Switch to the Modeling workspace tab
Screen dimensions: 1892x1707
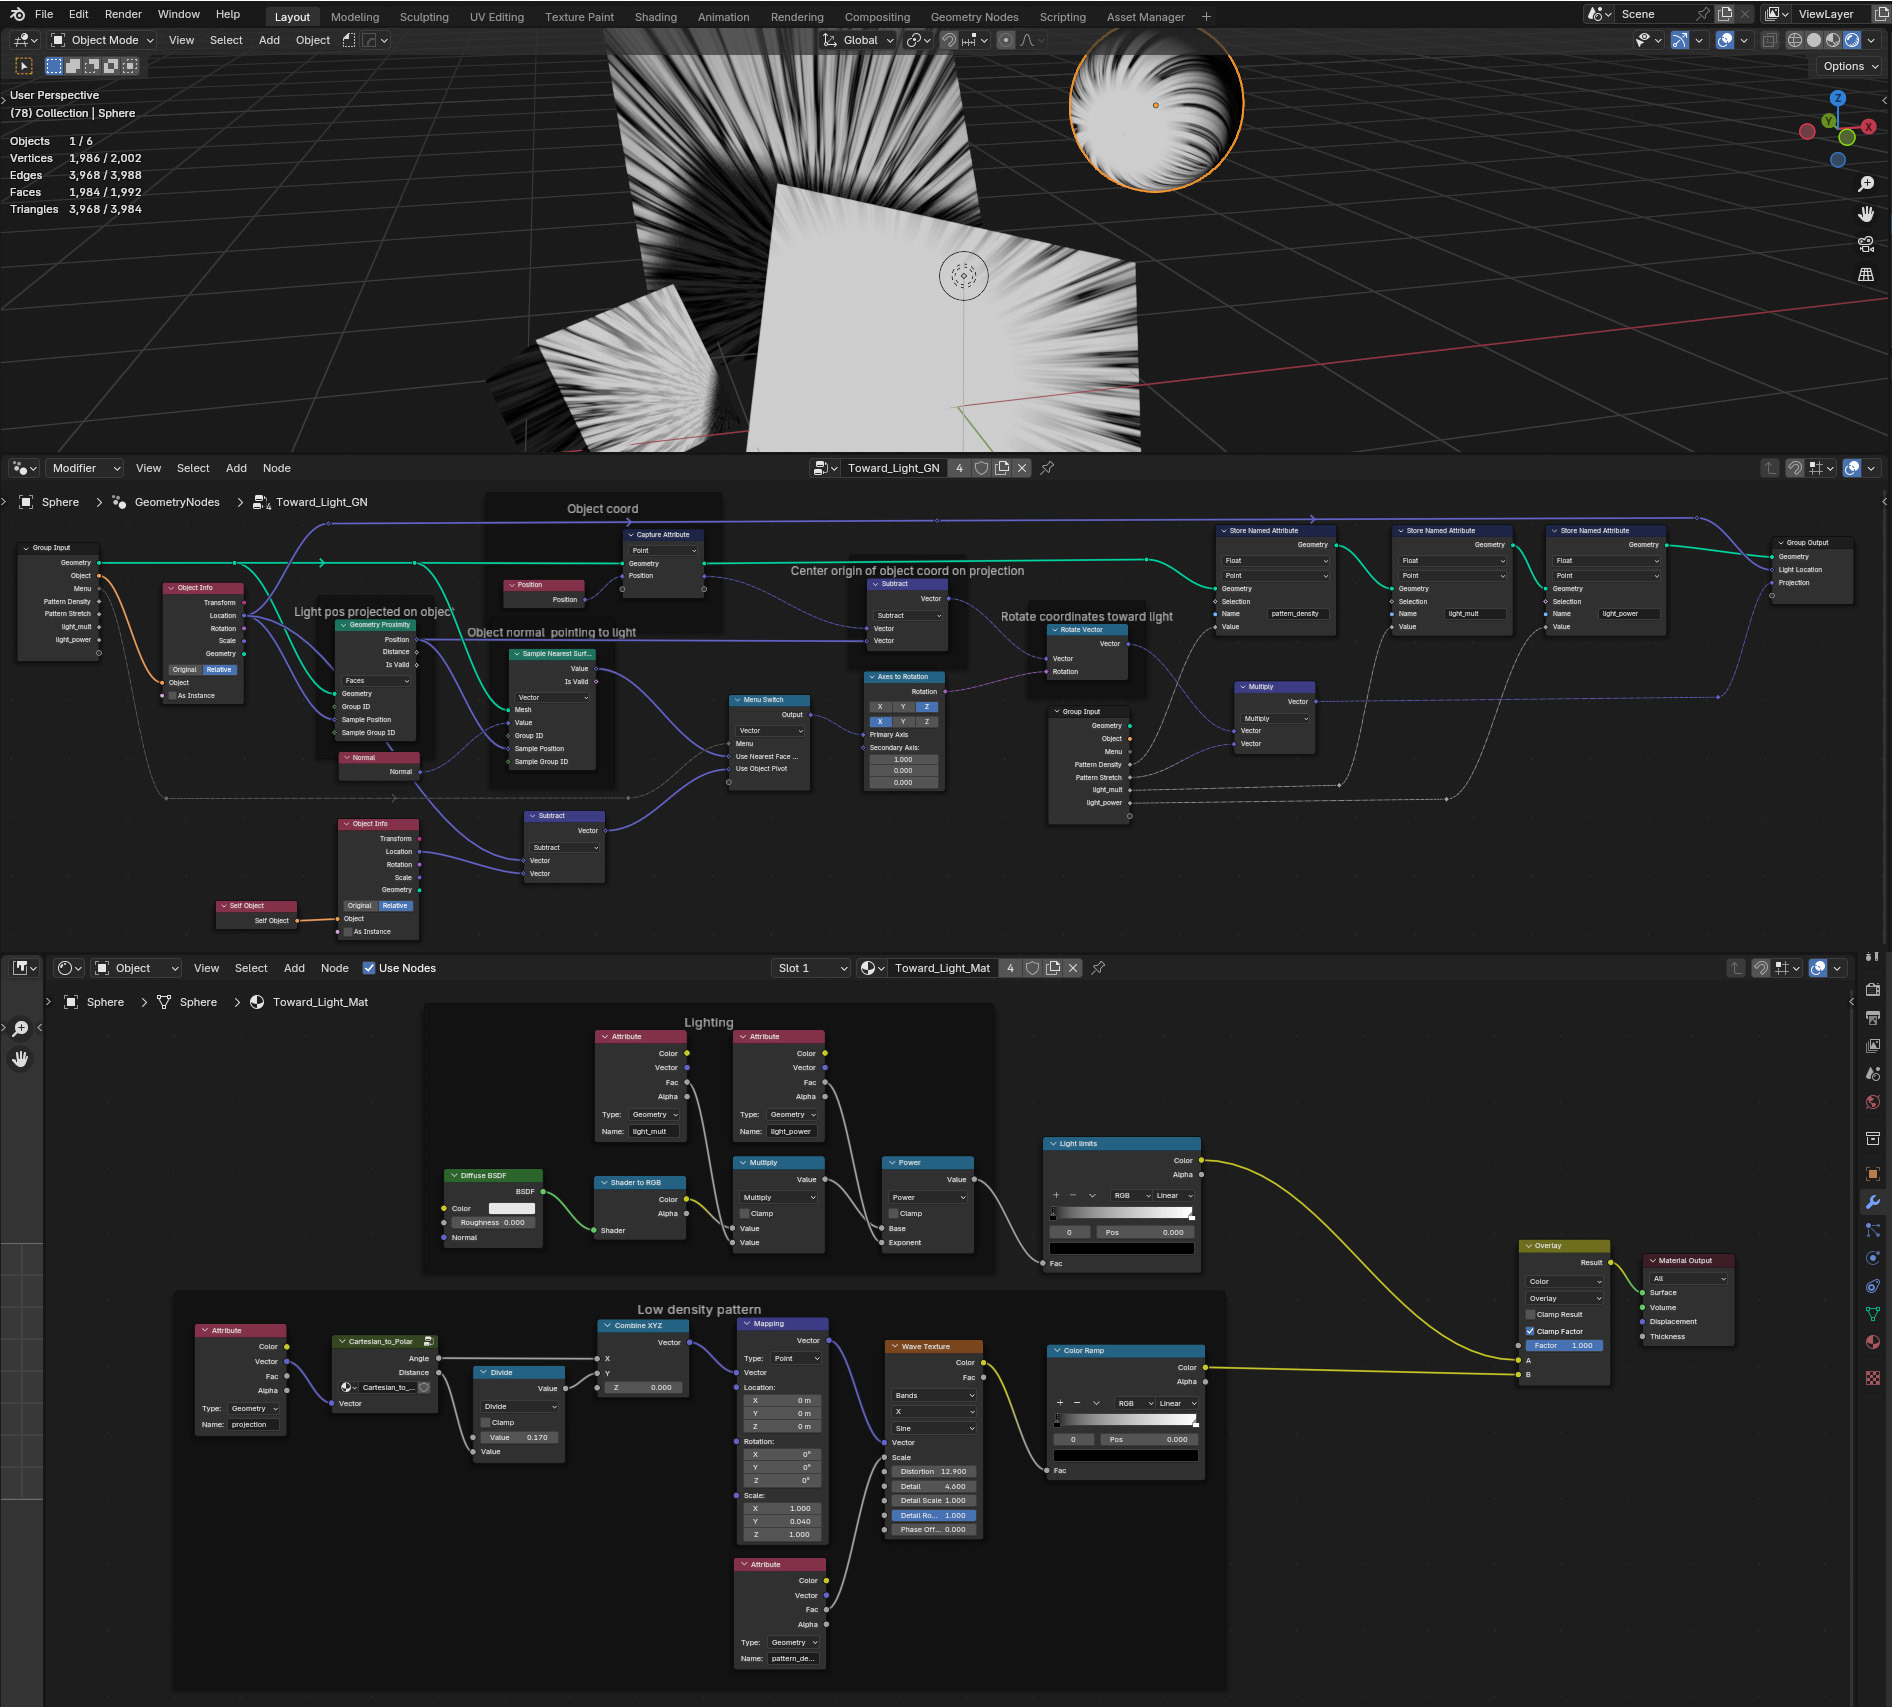pos(355,17)
